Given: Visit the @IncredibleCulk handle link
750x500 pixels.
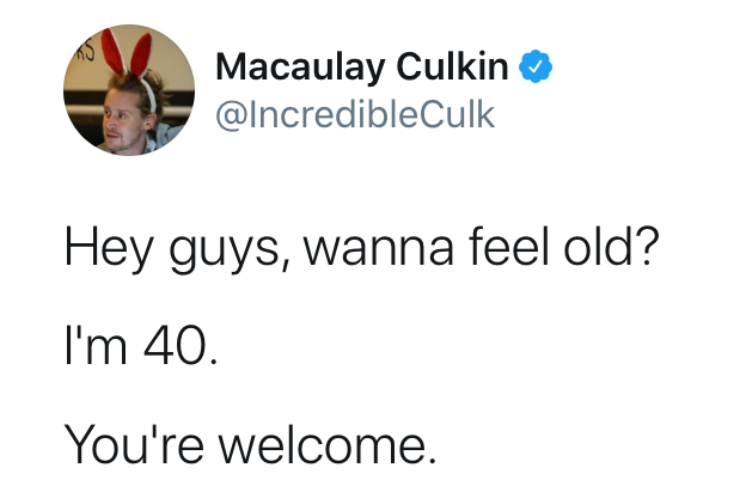Looking at the screenshot, I should [x=355, y=114].
